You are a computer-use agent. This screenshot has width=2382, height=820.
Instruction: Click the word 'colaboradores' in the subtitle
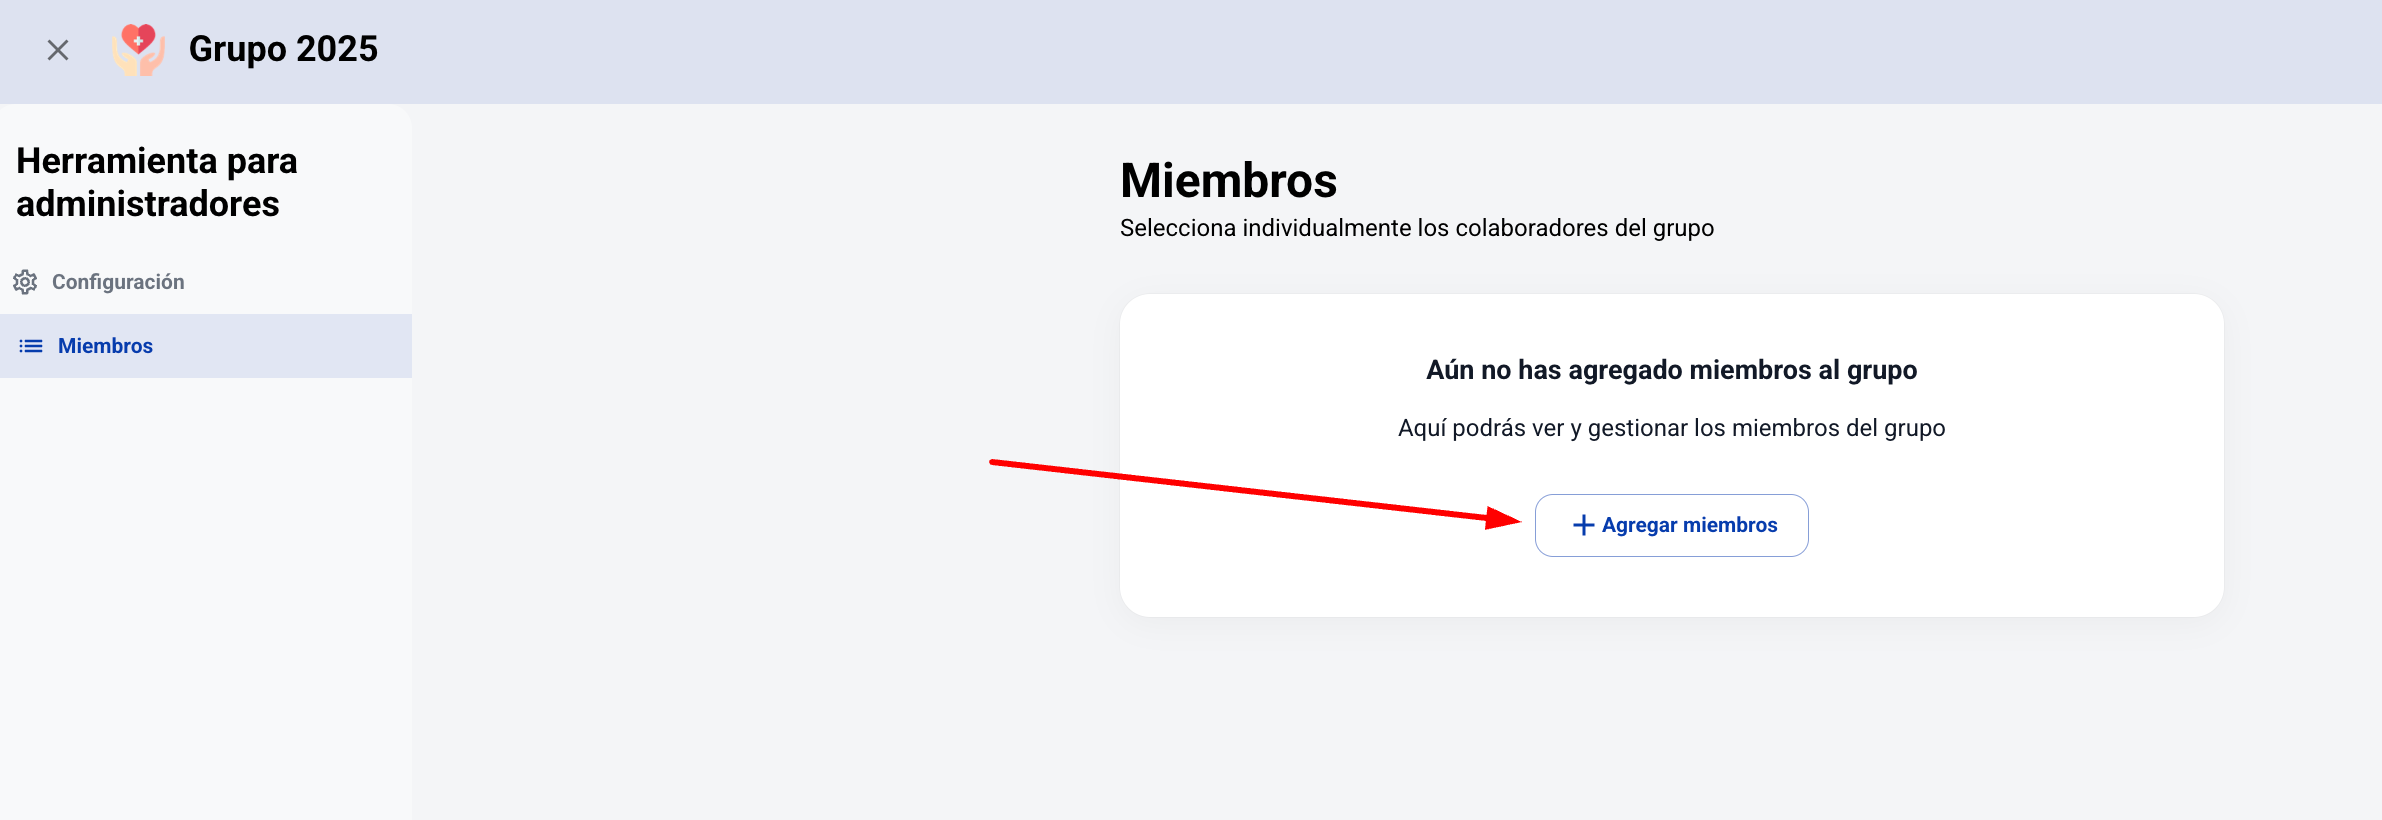coord(1550,228)
